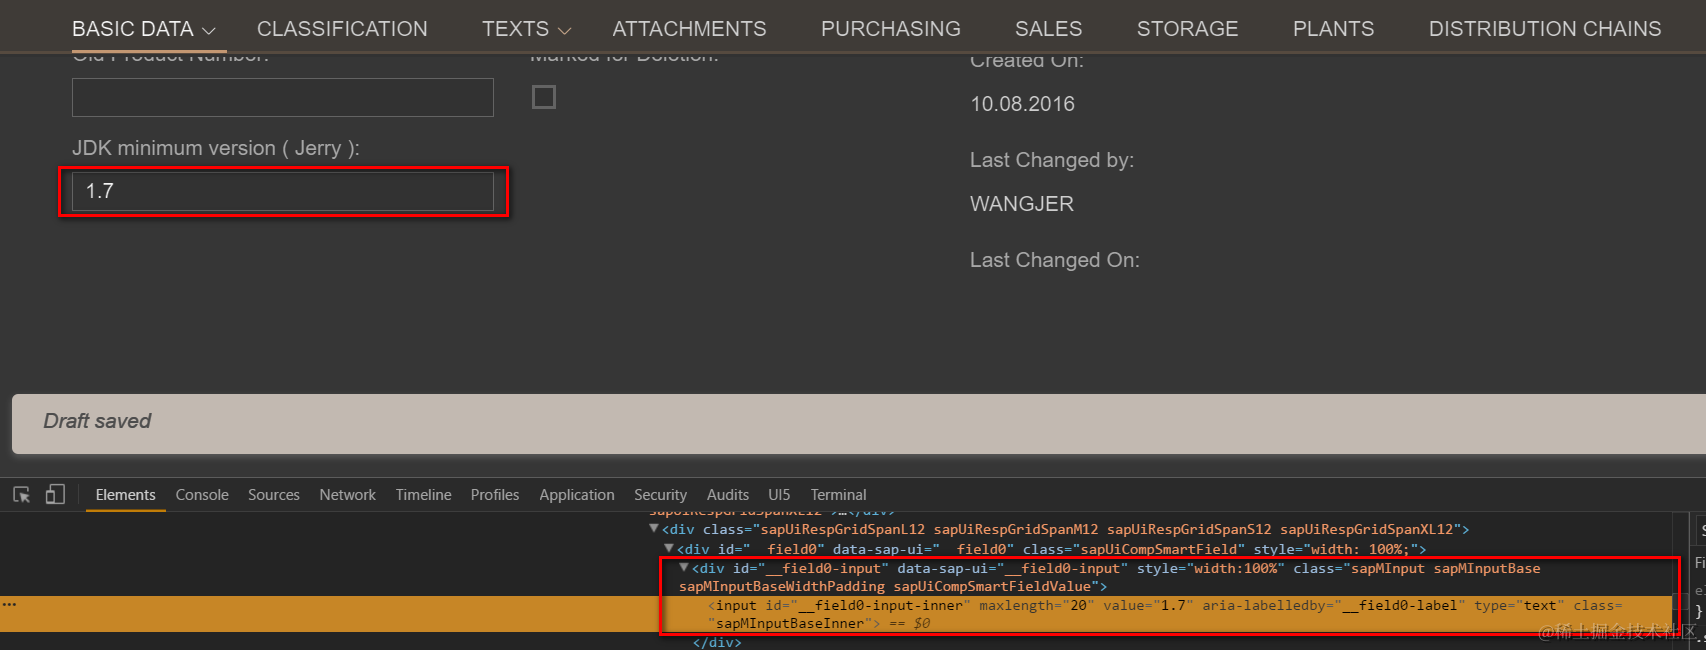
Task: Switch to the DevTools Audits panel
Action: (x=728, y=495)
